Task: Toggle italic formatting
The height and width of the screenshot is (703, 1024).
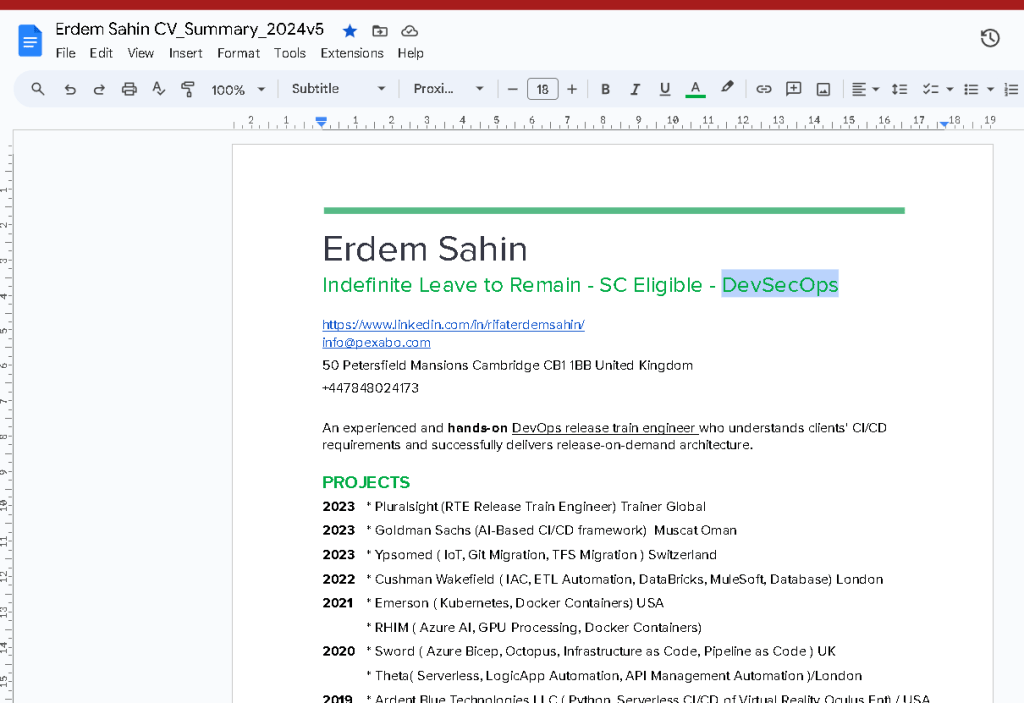Action: click(635, 89)
